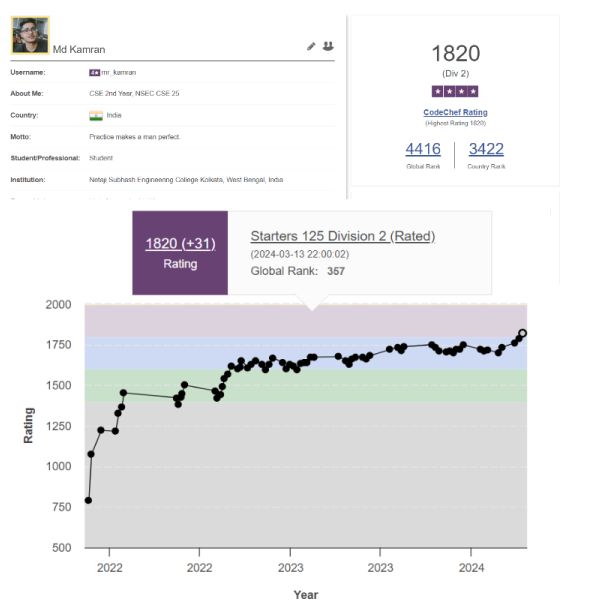Open Starters 125 Division 2 contest link
Viewport: 616px width, 610px height.
tap(343, 236)
